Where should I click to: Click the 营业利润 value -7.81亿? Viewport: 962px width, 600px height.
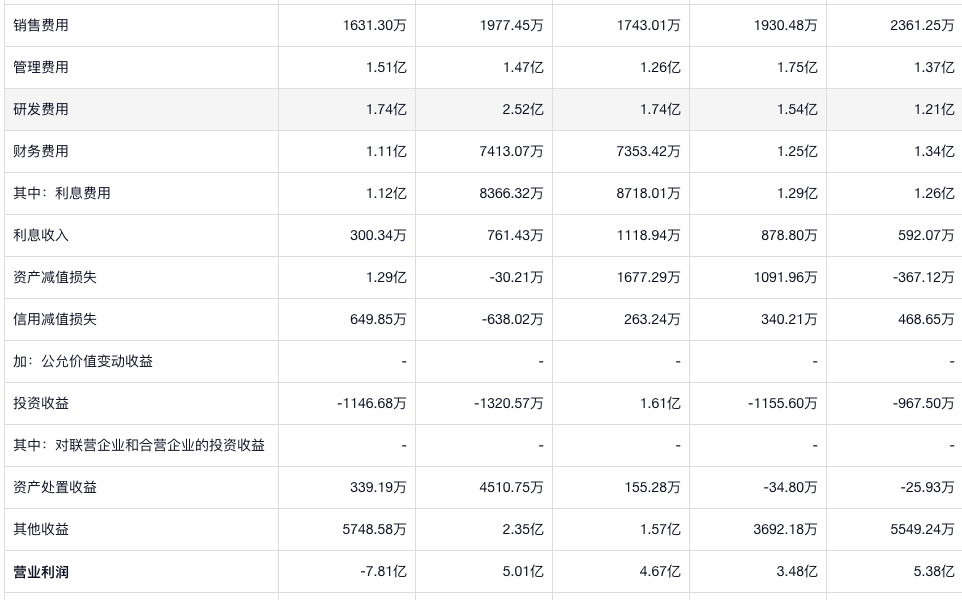383,572
